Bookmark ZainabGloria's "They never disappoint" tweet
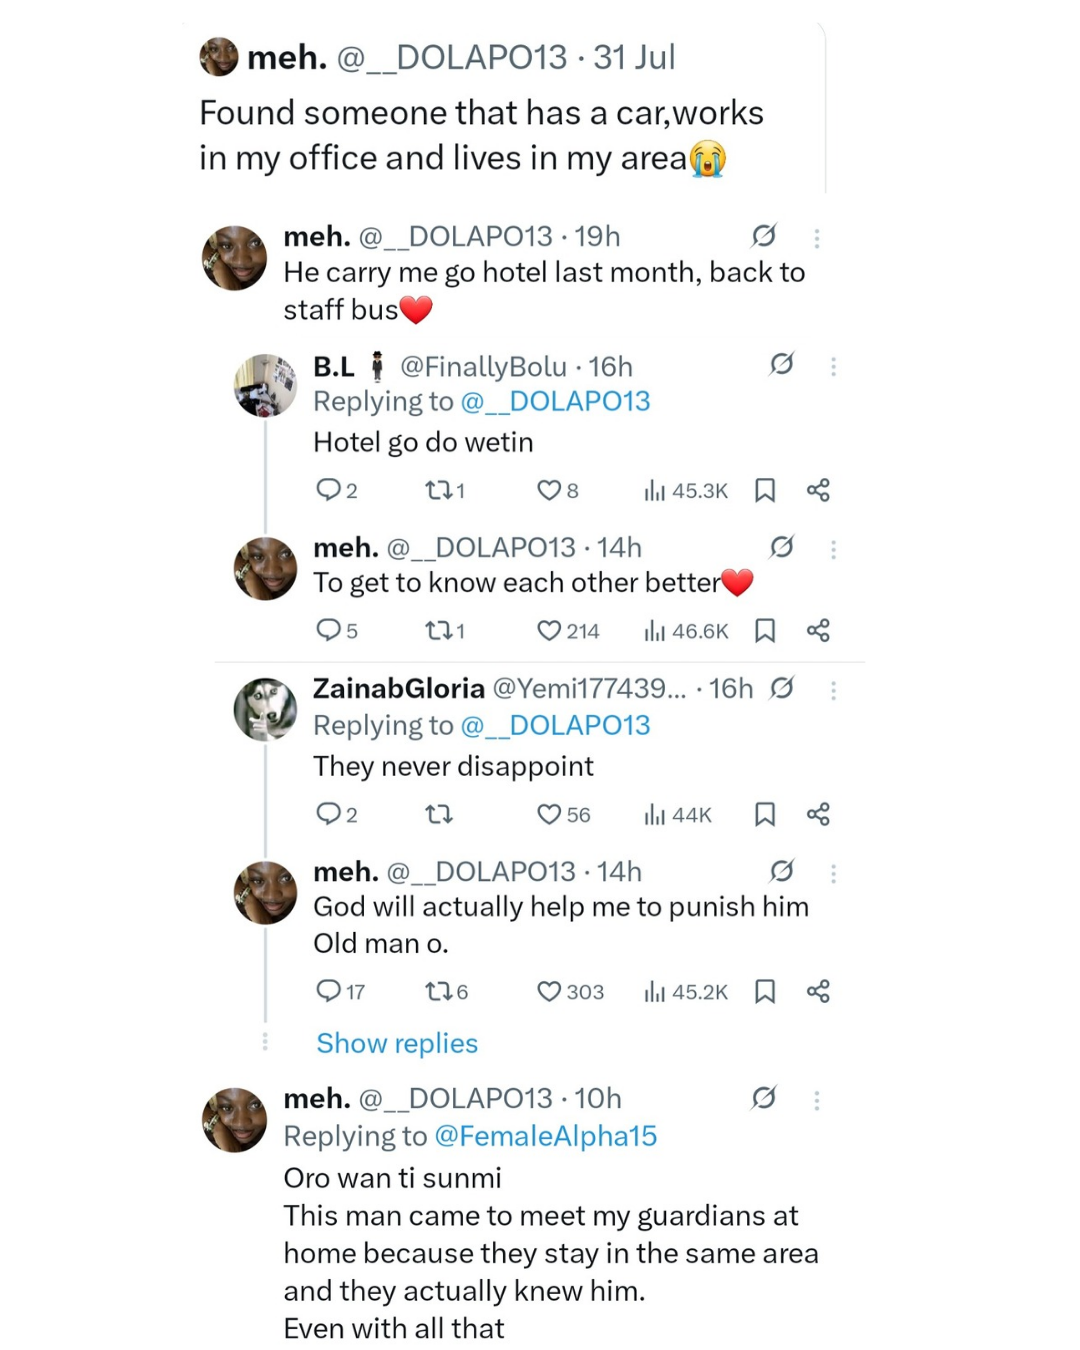The height and width of the screenshot is (1350, 1080). [765, 815]
